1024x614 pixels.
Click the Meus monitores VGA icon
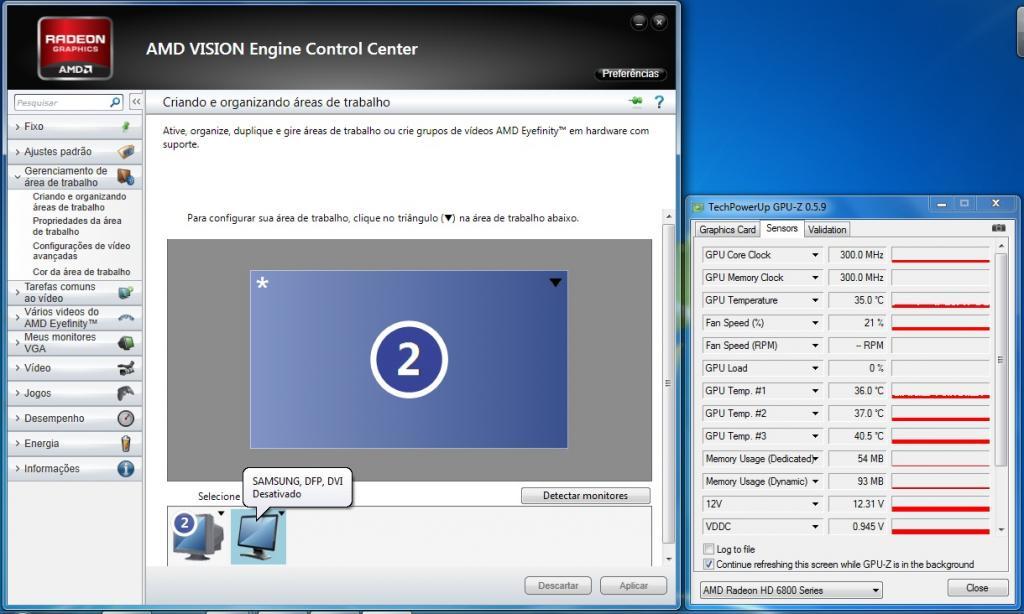pyautogui.click(x=126, y=342)
